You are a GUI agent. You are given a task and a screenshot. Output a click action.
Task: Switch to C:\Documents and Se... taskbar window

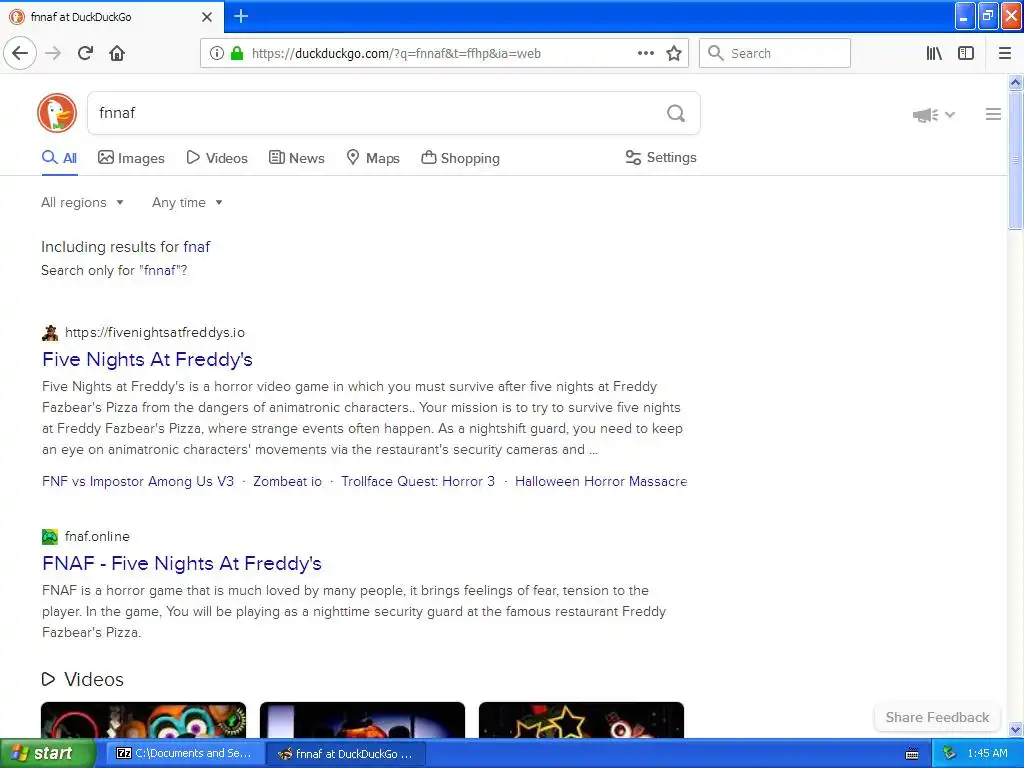coord(184,754)
